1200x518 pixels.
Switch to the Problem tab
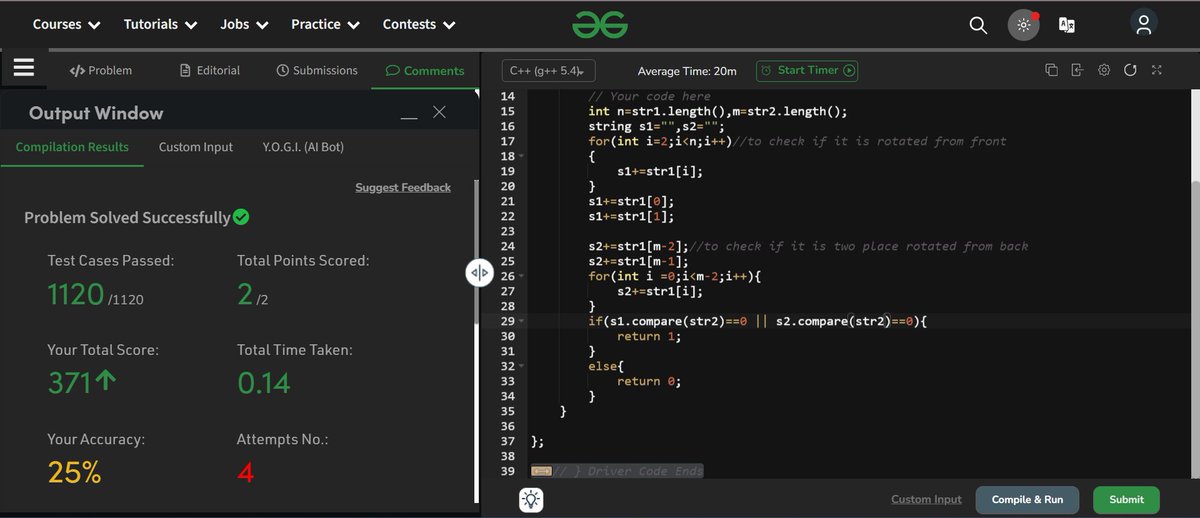click(x=100, y=70)
